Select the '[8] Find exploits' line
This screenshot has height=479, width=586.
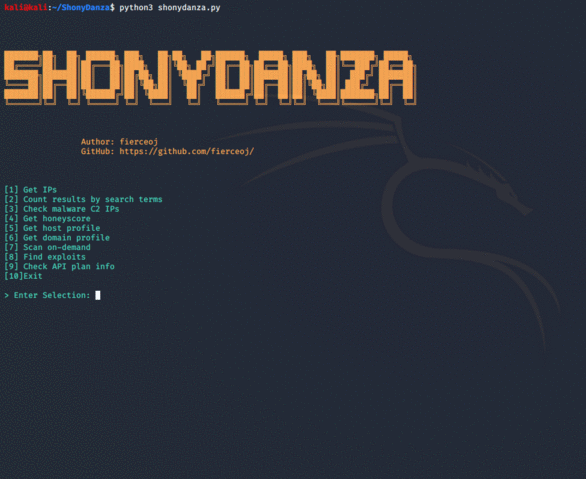click(45, 257)
